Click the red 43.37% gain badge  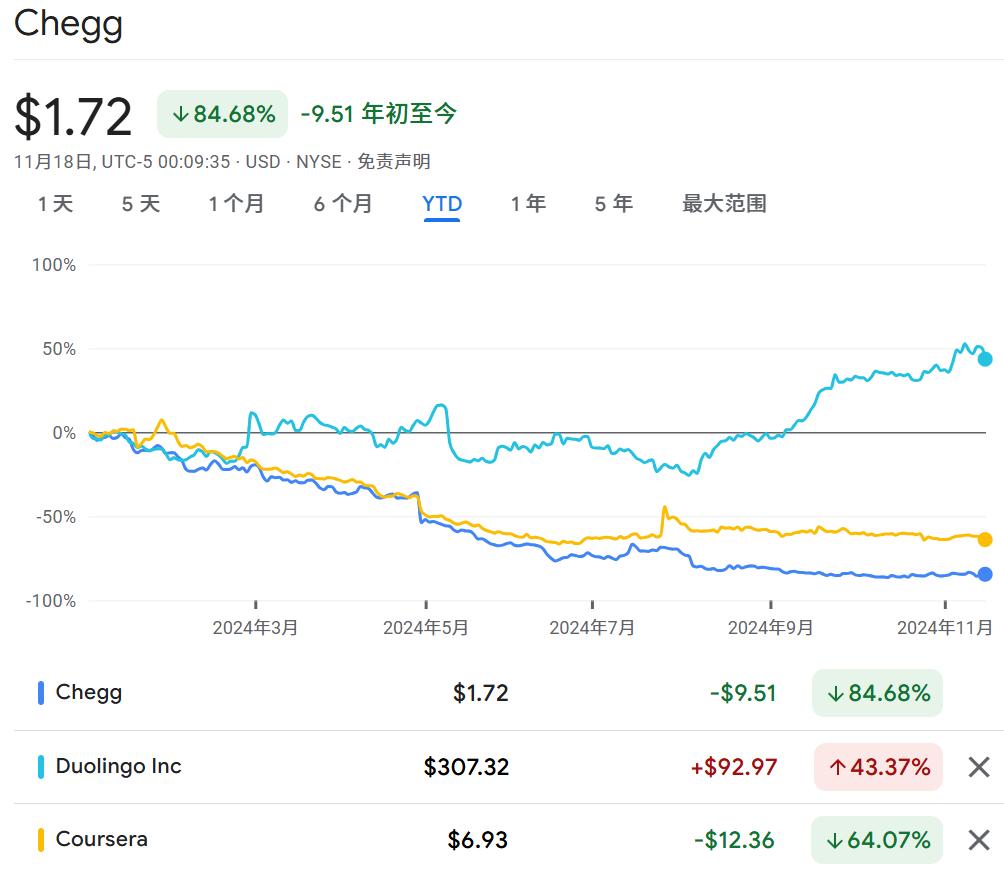click(878, 767)
